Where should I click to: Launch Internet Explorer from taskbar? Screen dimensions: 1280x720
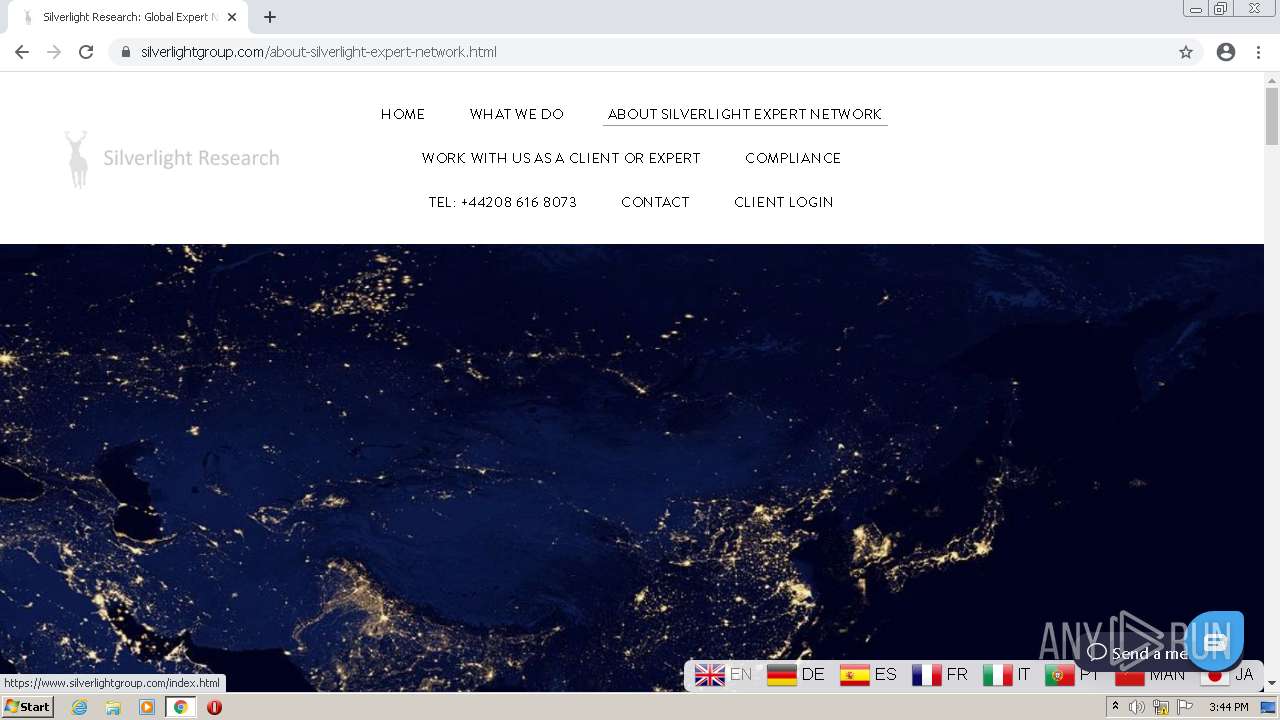[79, 707]
